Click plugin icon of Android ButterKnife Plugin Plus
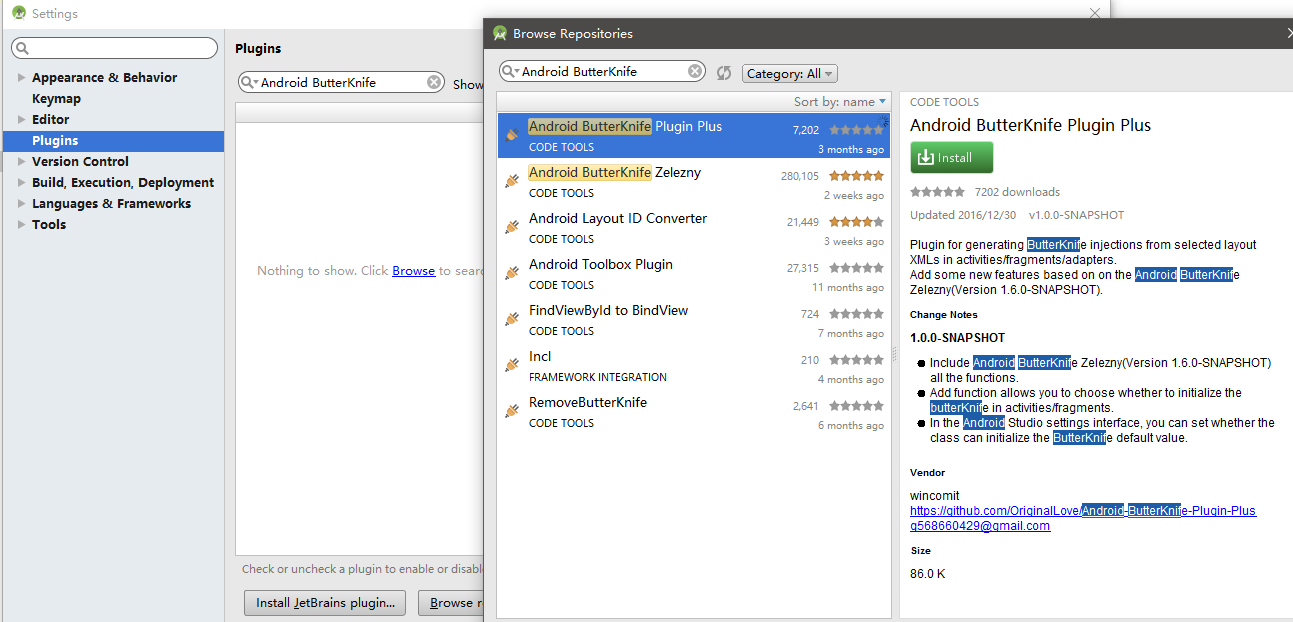The height and width of the screenshot is (622, 1293). point(512,135)
